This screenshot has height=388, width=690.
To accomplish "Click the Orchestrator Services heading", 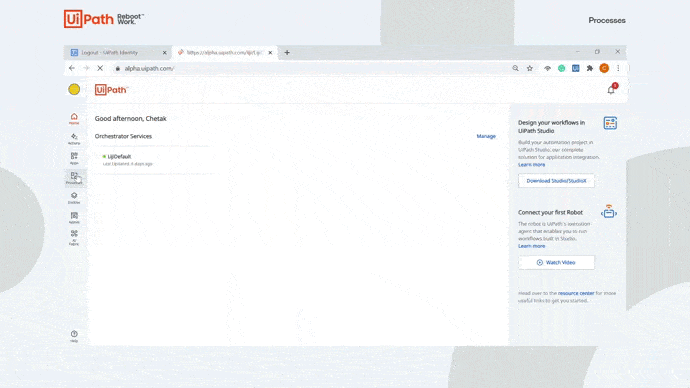I will (x=123, y=136).
